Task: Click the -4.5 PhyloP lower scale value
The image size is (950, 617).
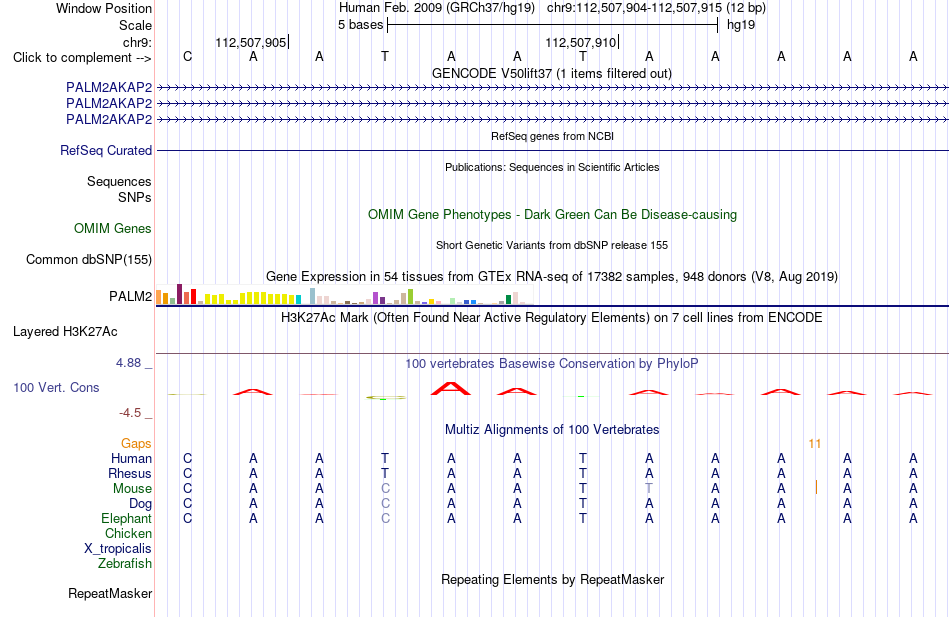Action: coord(130,413)
